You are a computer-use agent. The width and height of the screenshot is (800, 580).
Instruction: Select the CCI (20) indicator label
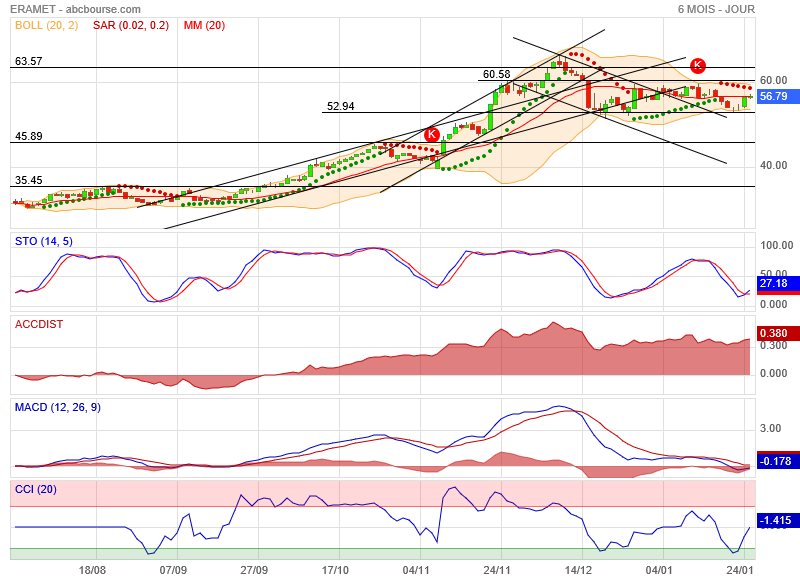coord(36,489)
